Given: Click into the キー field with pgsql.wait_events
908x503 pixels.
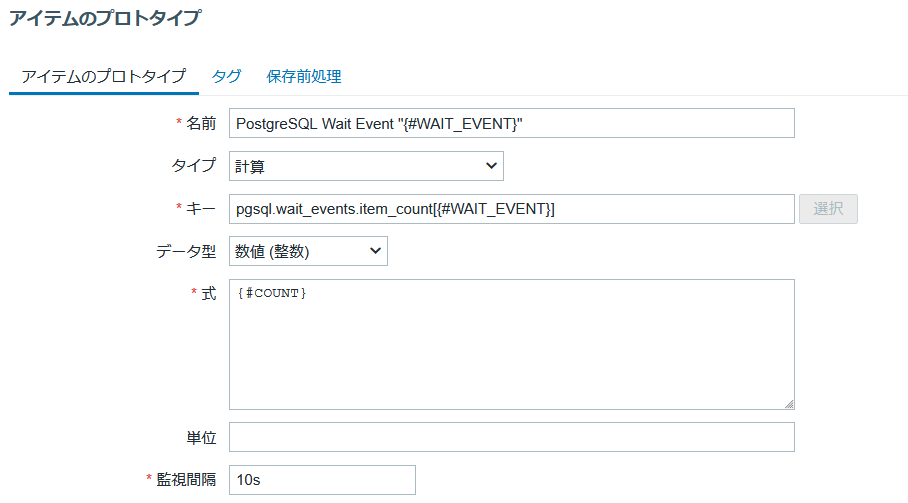Looking at the screenshot, I should coord(511,209).
